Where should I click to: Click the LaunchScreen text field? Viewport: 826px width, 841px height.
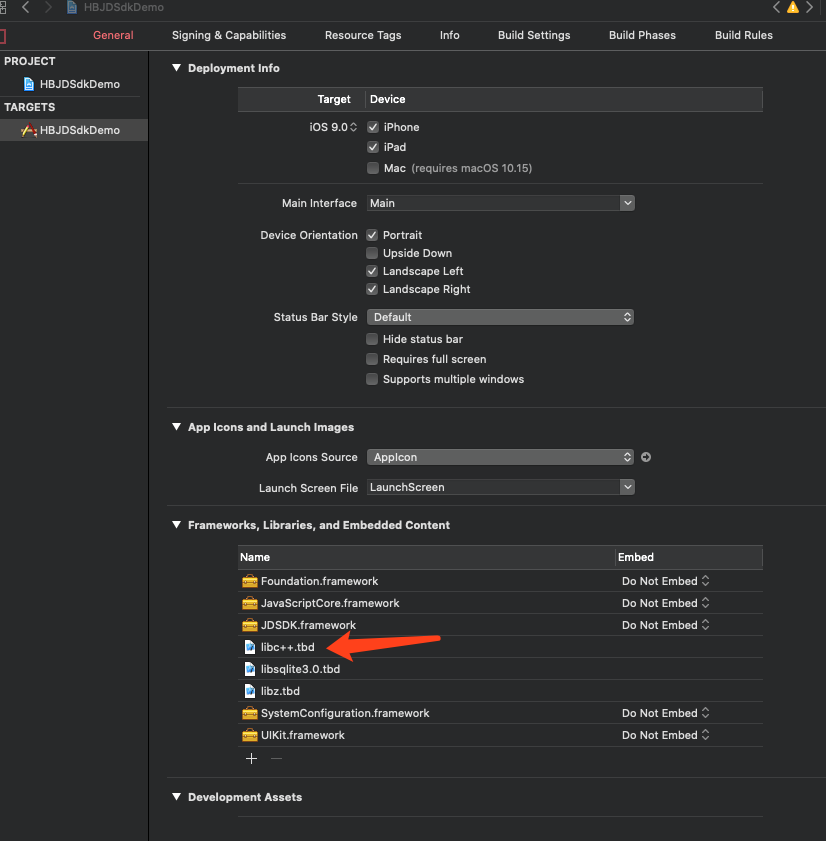pos(493,487)
